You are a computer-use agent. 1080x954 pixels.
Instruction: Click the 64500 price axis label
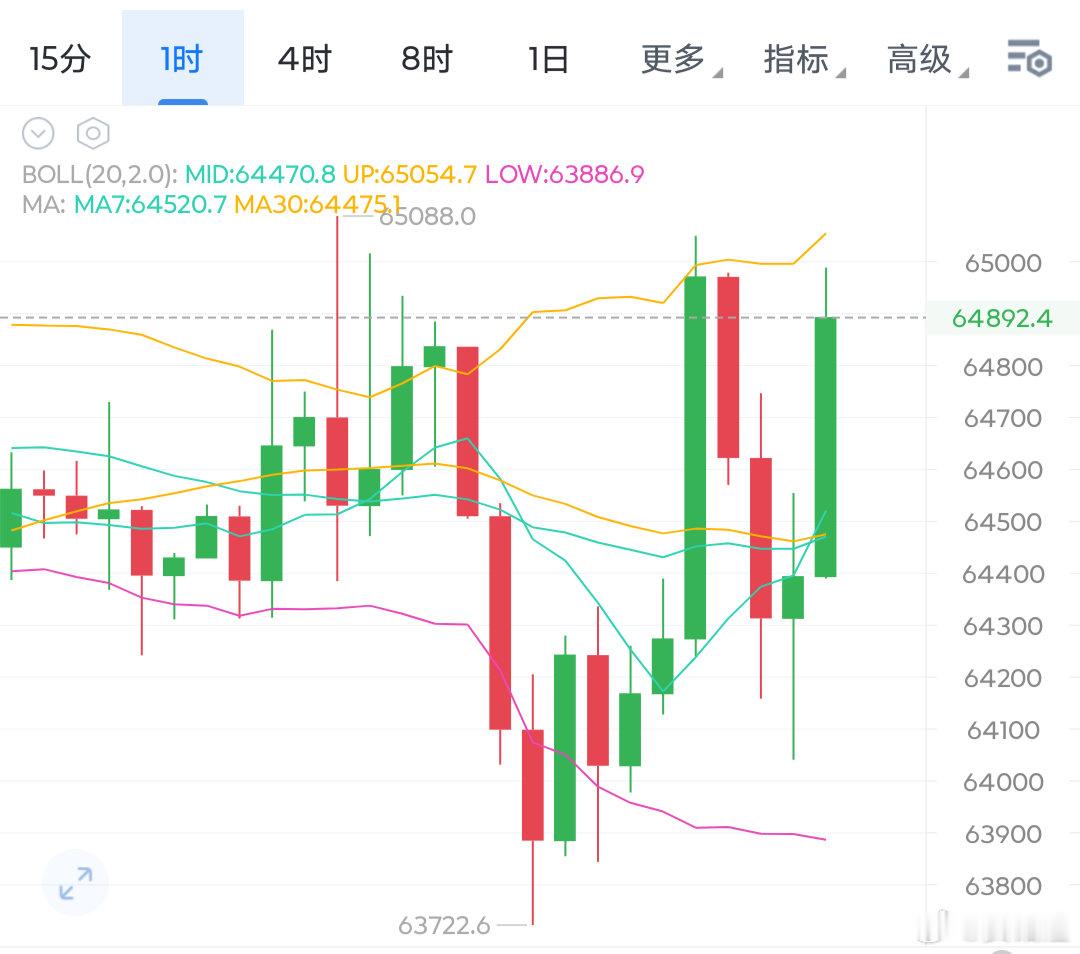(x=1003, y=522)
